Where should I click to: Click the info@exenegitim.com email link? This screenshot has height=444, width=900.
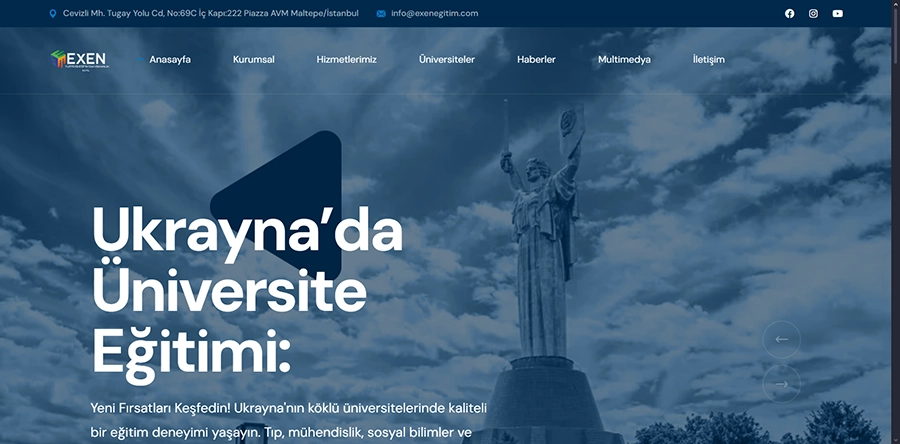coord(435,13)
